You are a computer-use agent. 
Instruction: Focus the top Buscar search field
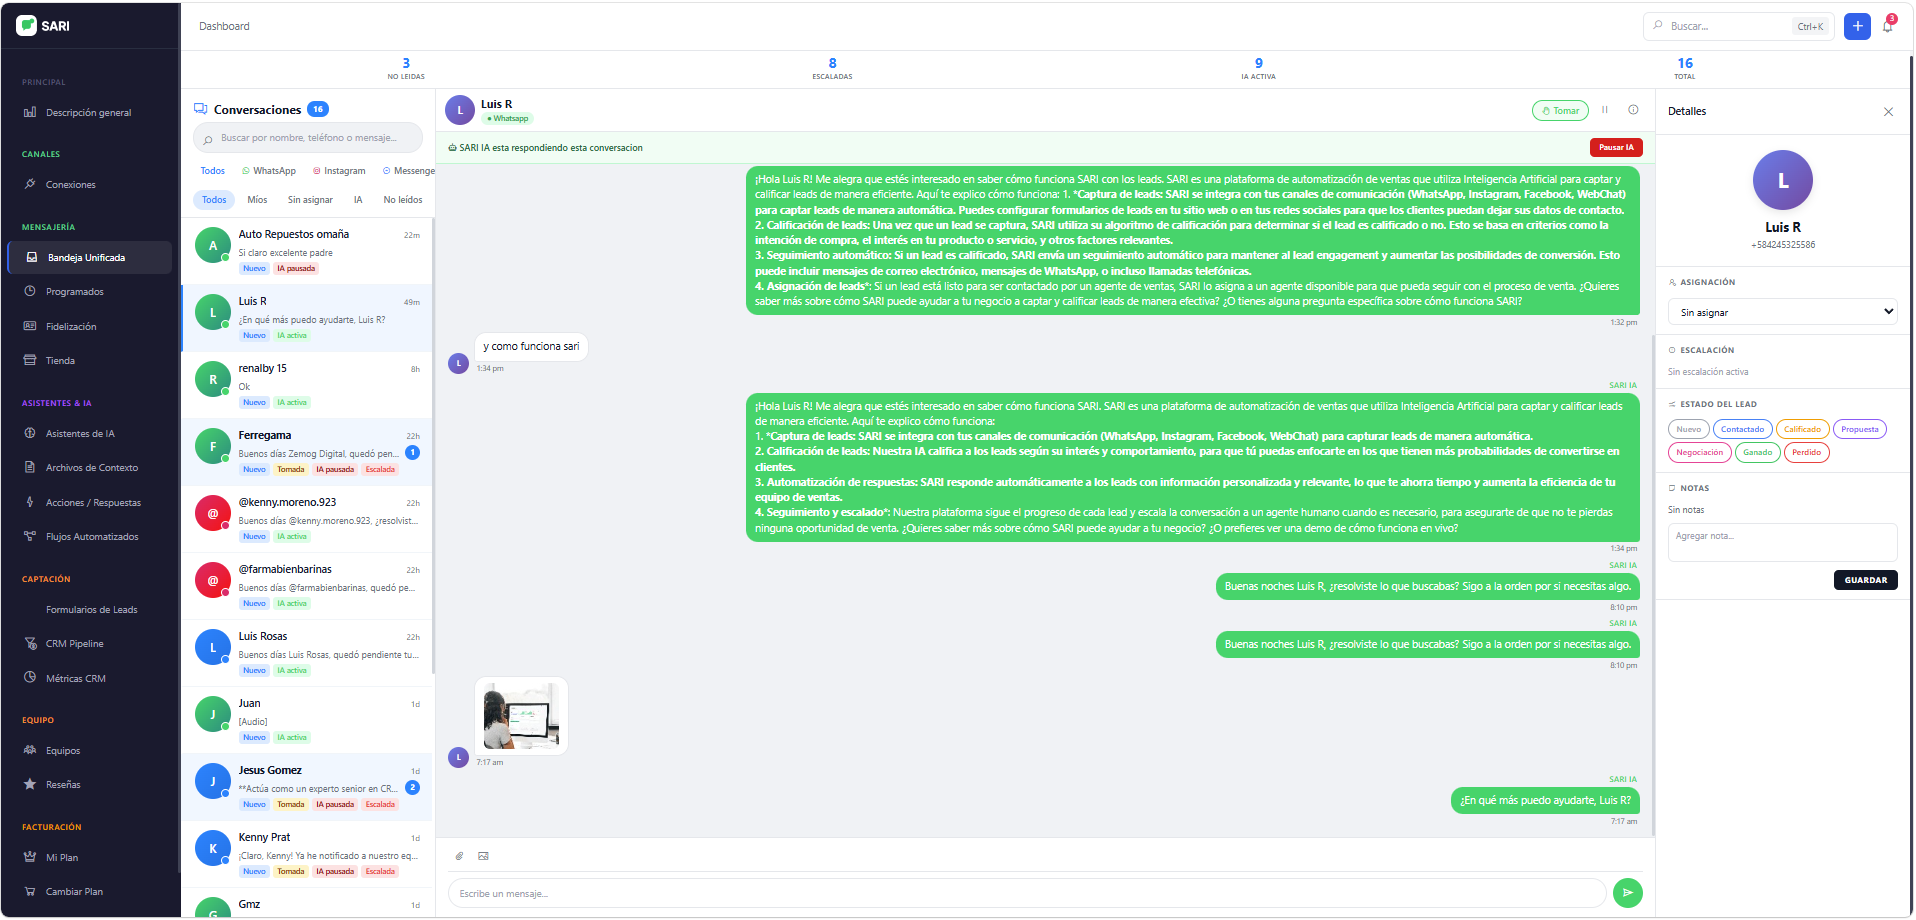1738,26
